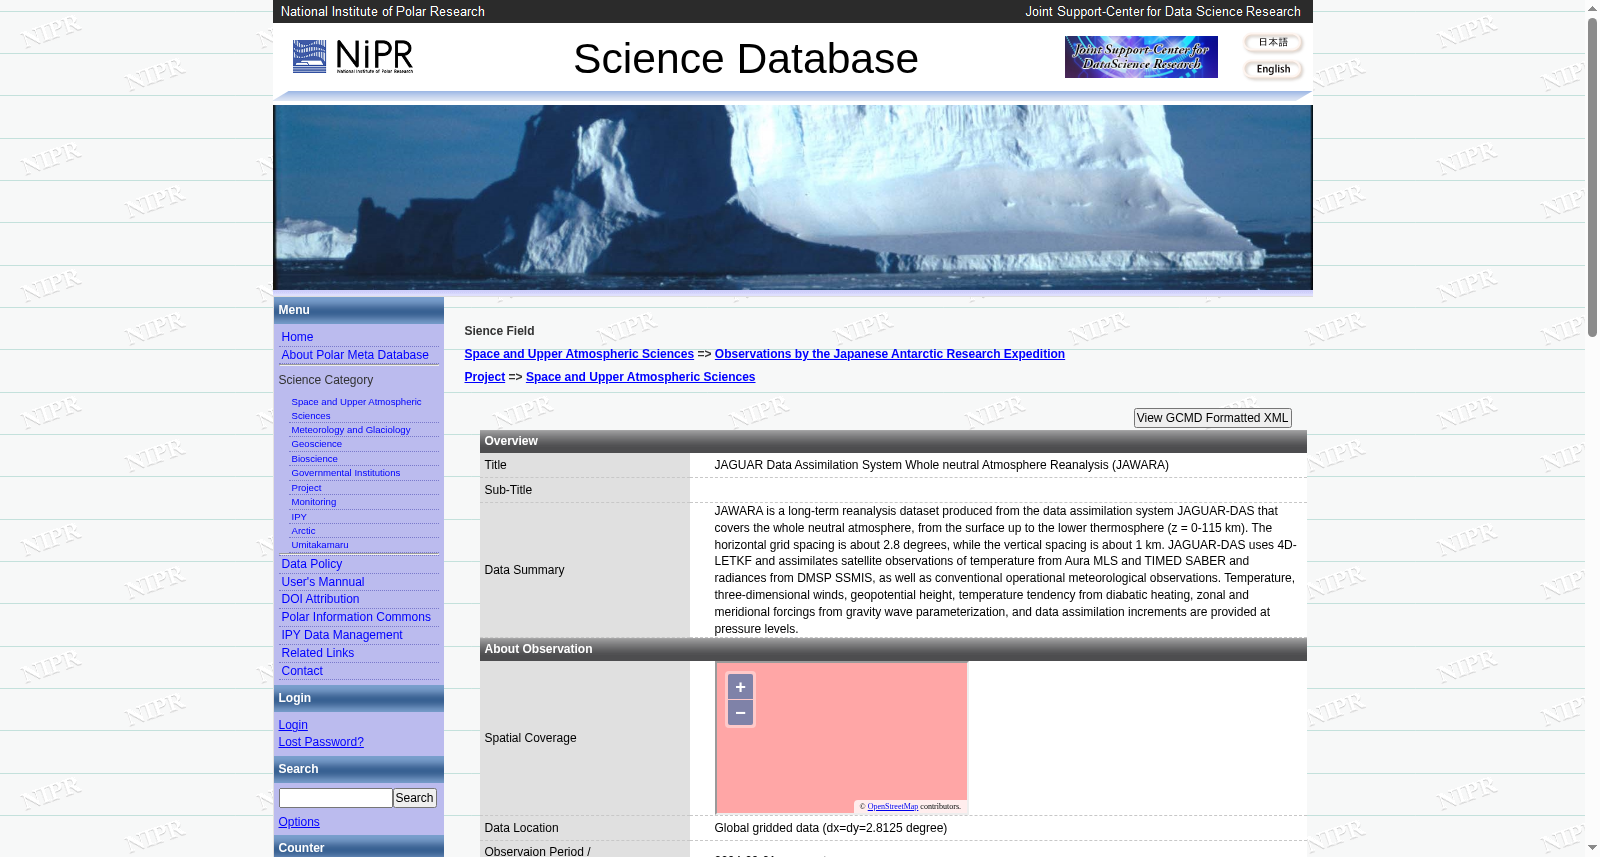1600x857 pixels.
Task: Click Joint Support-Center for Data Science Research header text
Action: [x=1163, y=11]
